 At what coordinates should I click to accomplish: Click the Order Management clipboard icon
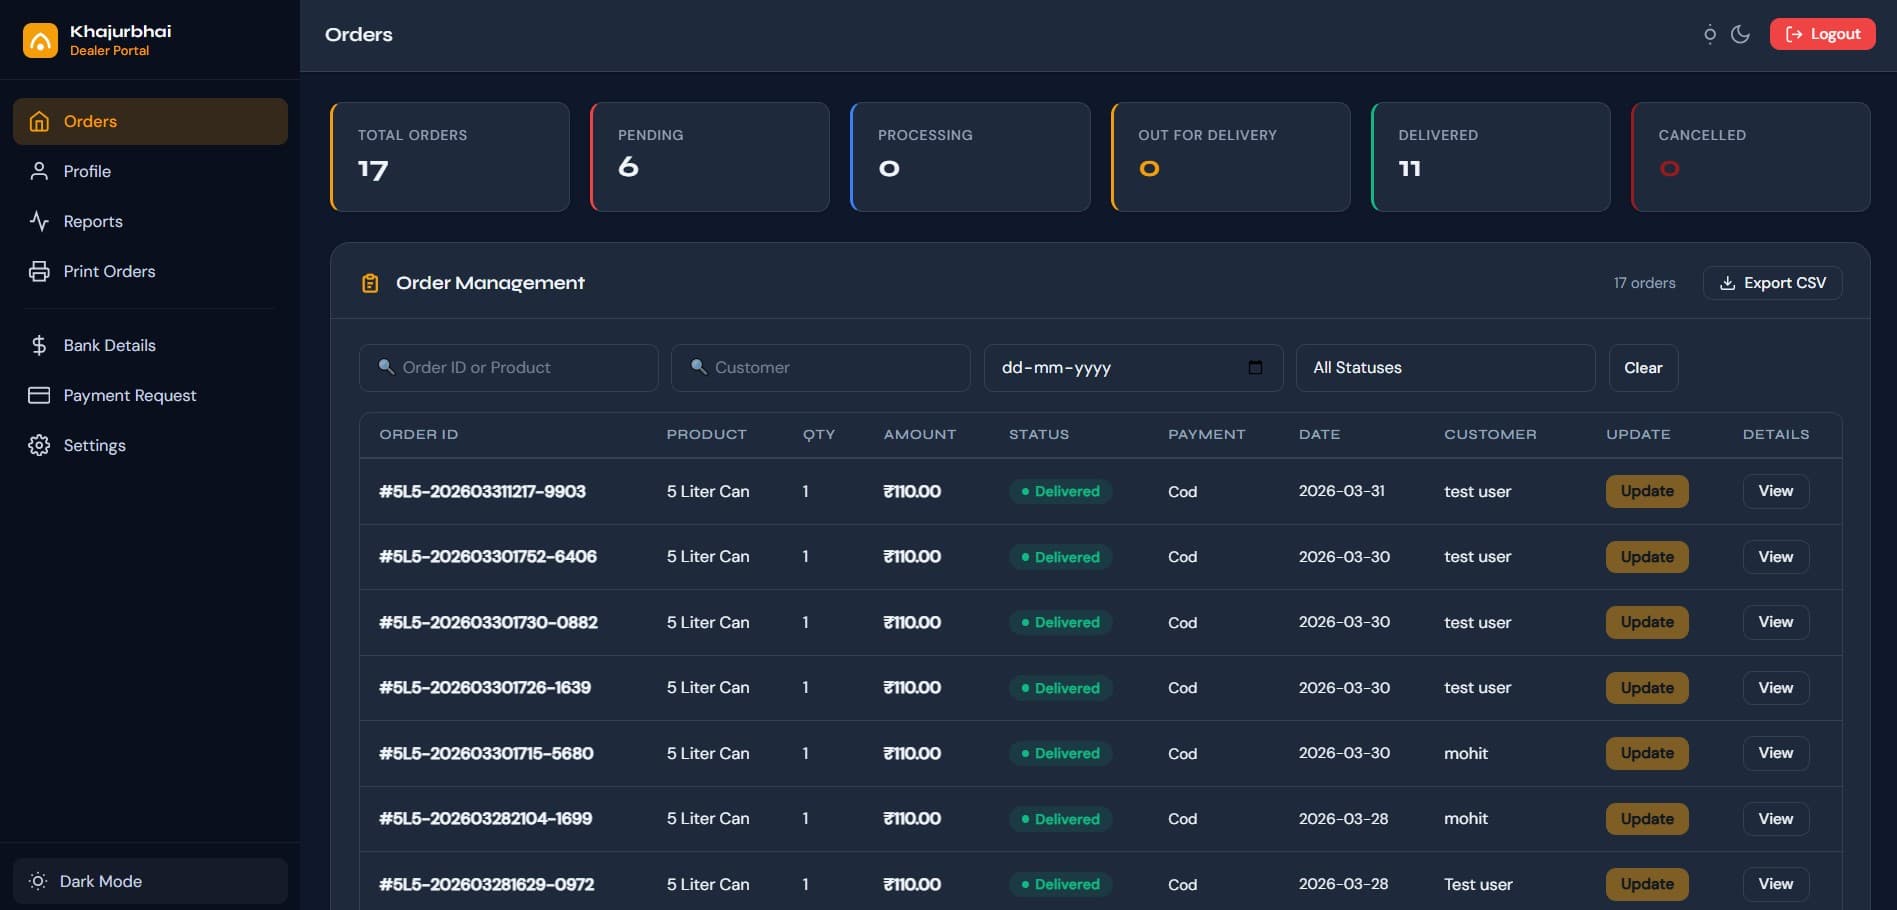(x=370, y=283)
